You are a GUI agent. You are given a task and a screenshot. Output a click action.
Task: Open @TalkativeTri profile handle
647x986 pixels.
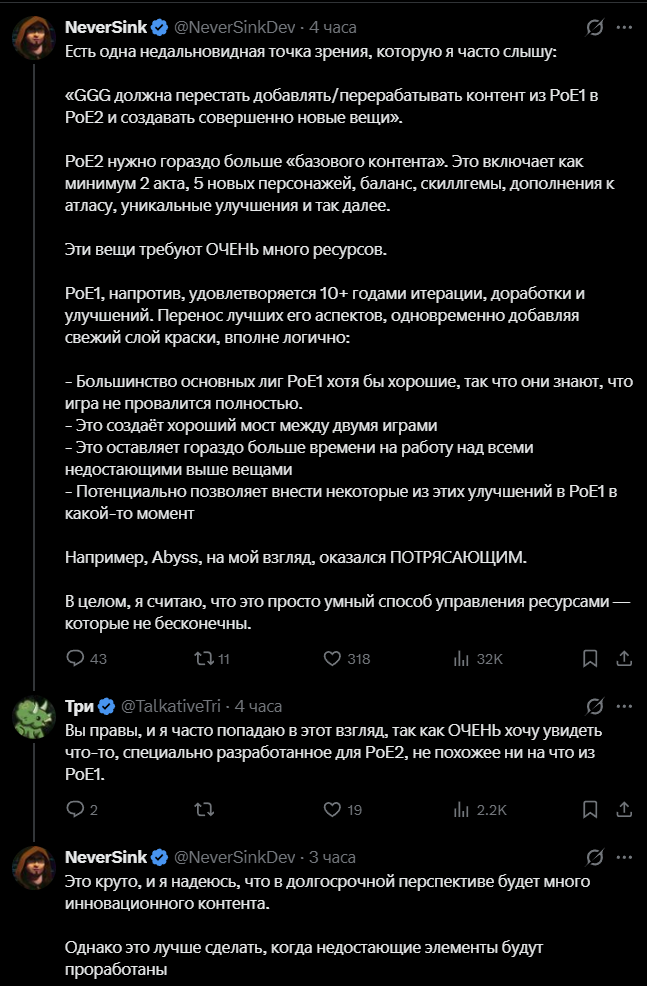tap(170, 706)
